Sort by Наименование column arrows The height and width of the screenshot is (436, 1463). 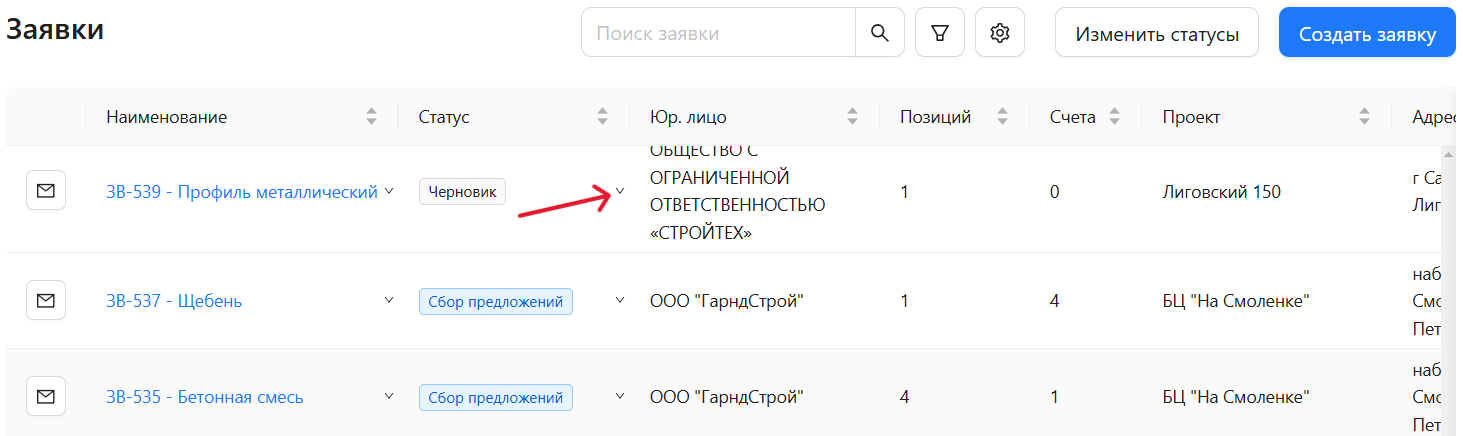click(x=372, y=117)
